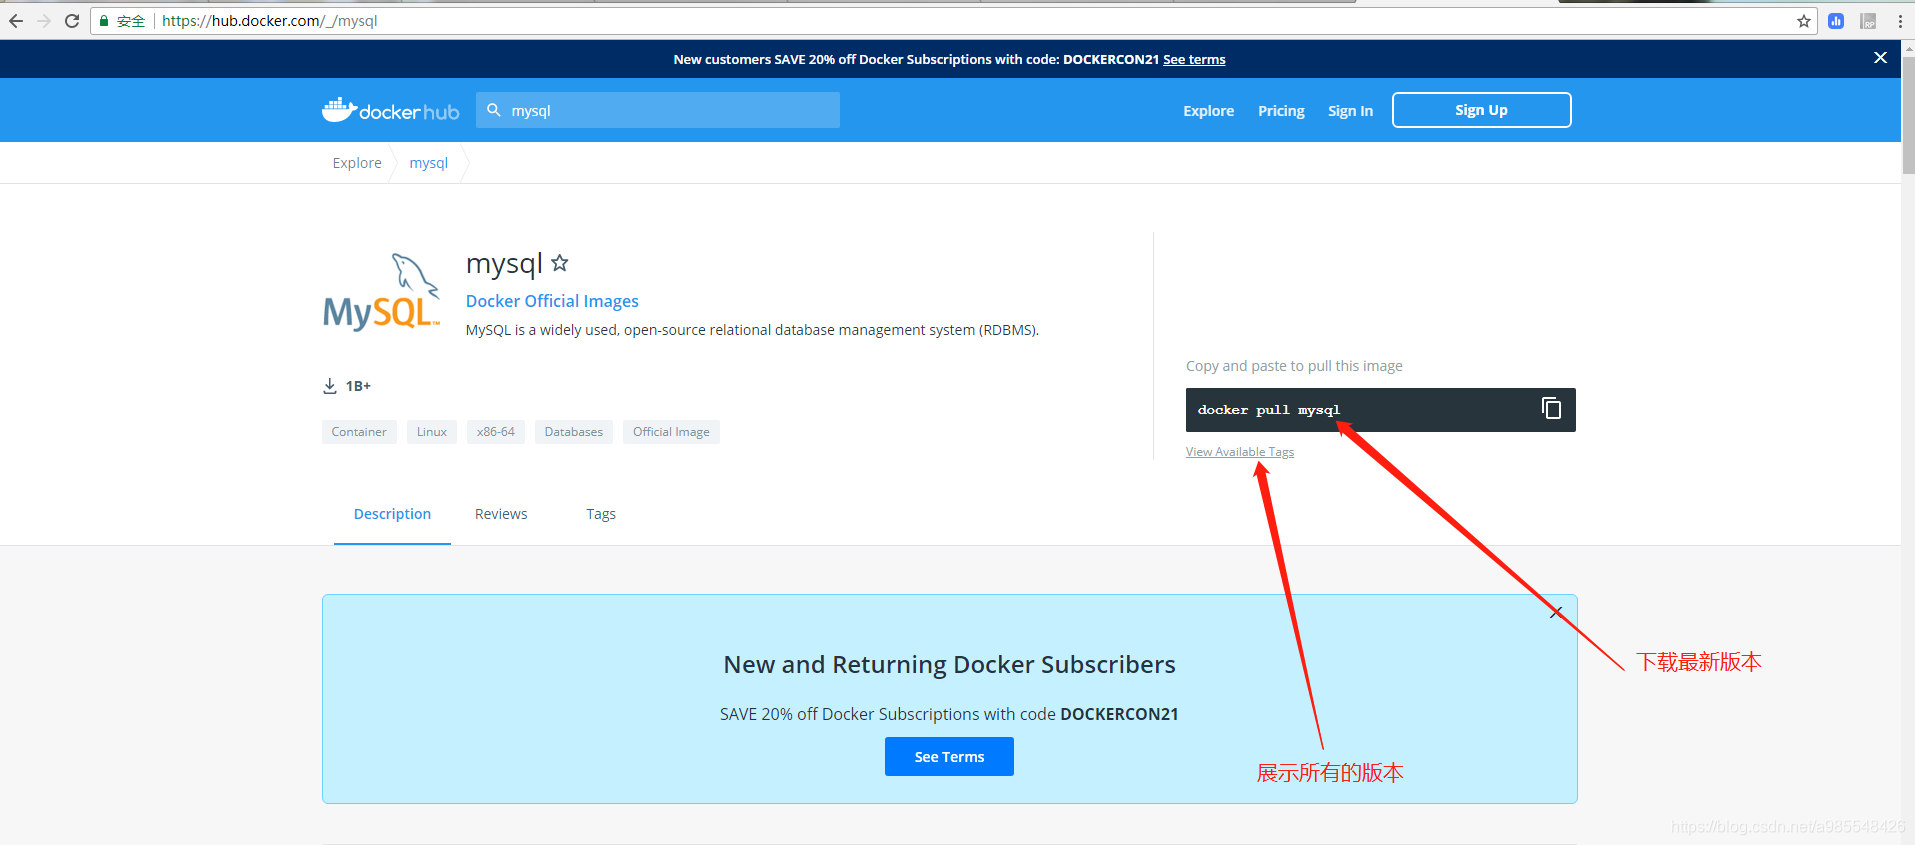Close the DOCKERCON21 top promo bar
The image size is (1915, 845).
(1880, 58)
